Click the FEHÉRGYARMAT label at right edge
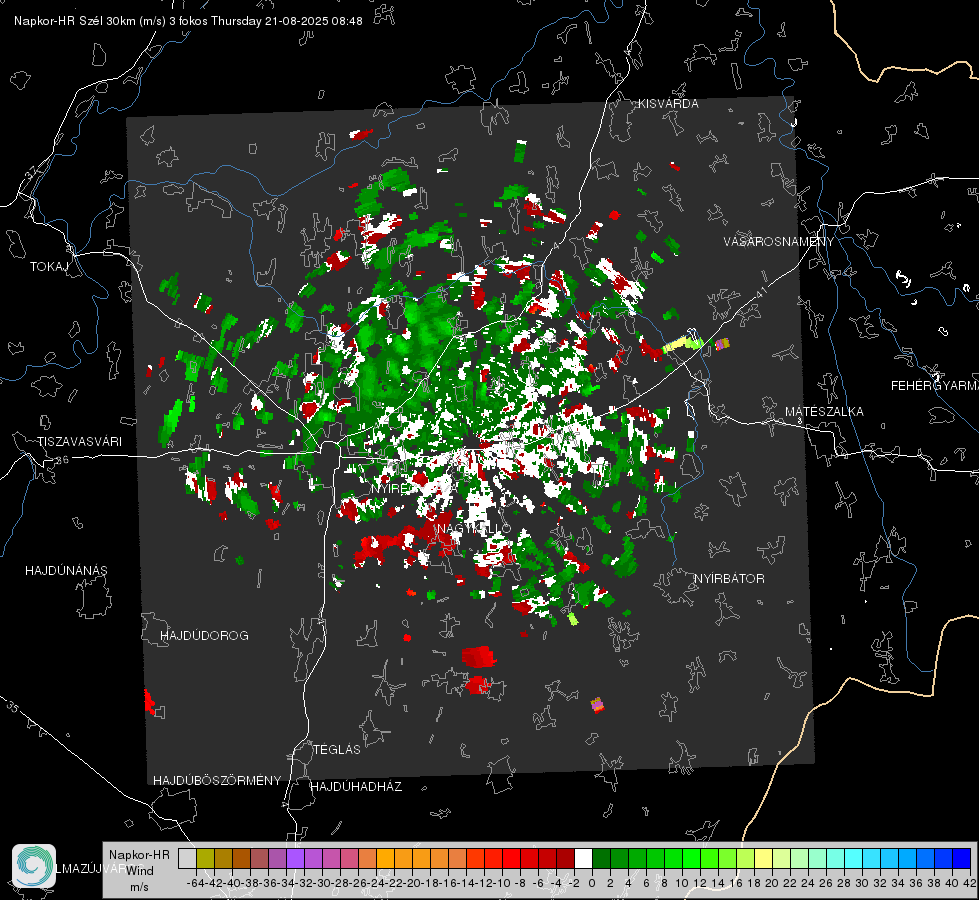This screenshot has height=900, width=979. [935, 386]
